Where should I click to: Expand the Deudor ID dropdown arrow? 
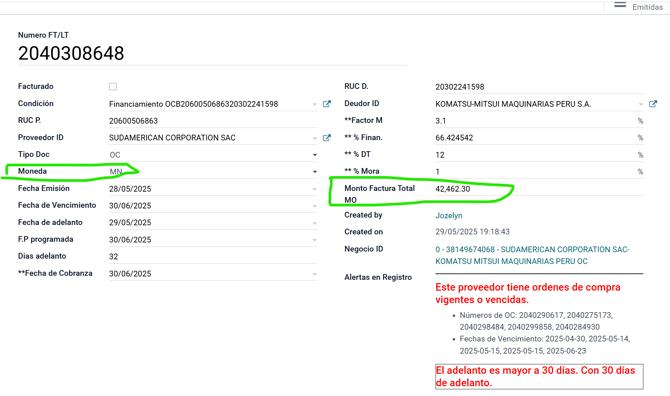[x=641, y=104]
